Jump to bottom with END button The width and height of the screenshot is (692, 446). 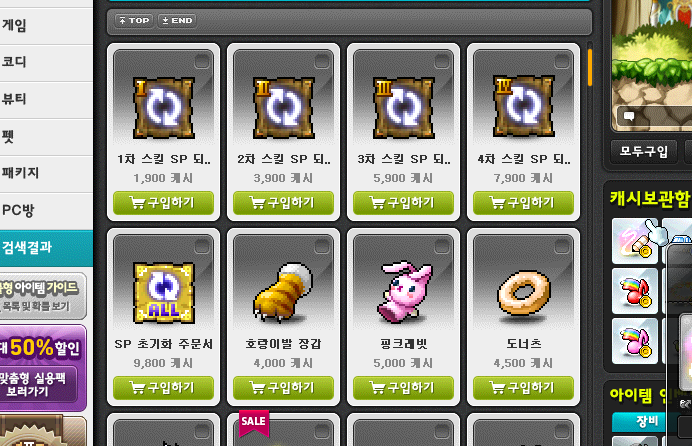177,20
